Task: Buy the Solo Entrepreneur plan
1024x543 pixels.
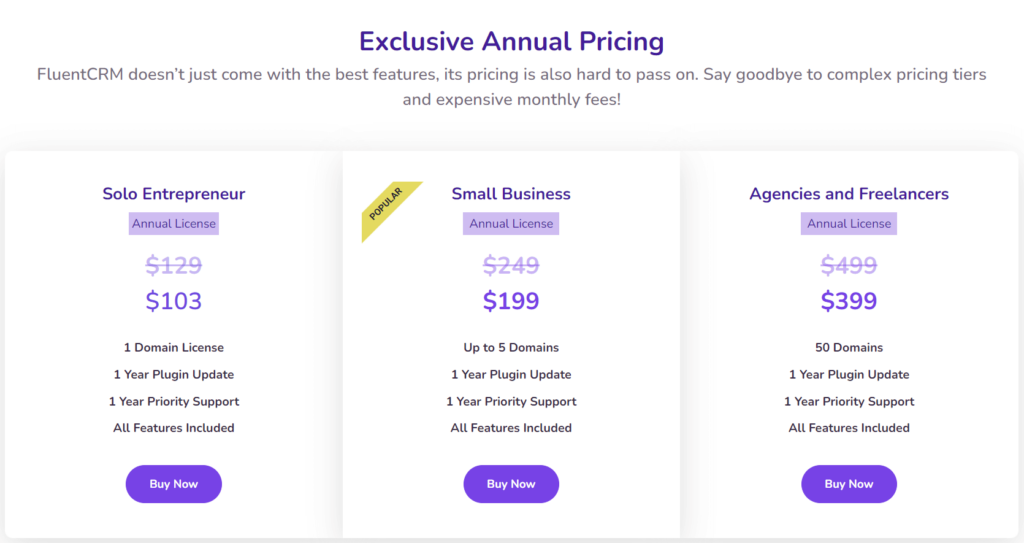Action: [174, 484]
